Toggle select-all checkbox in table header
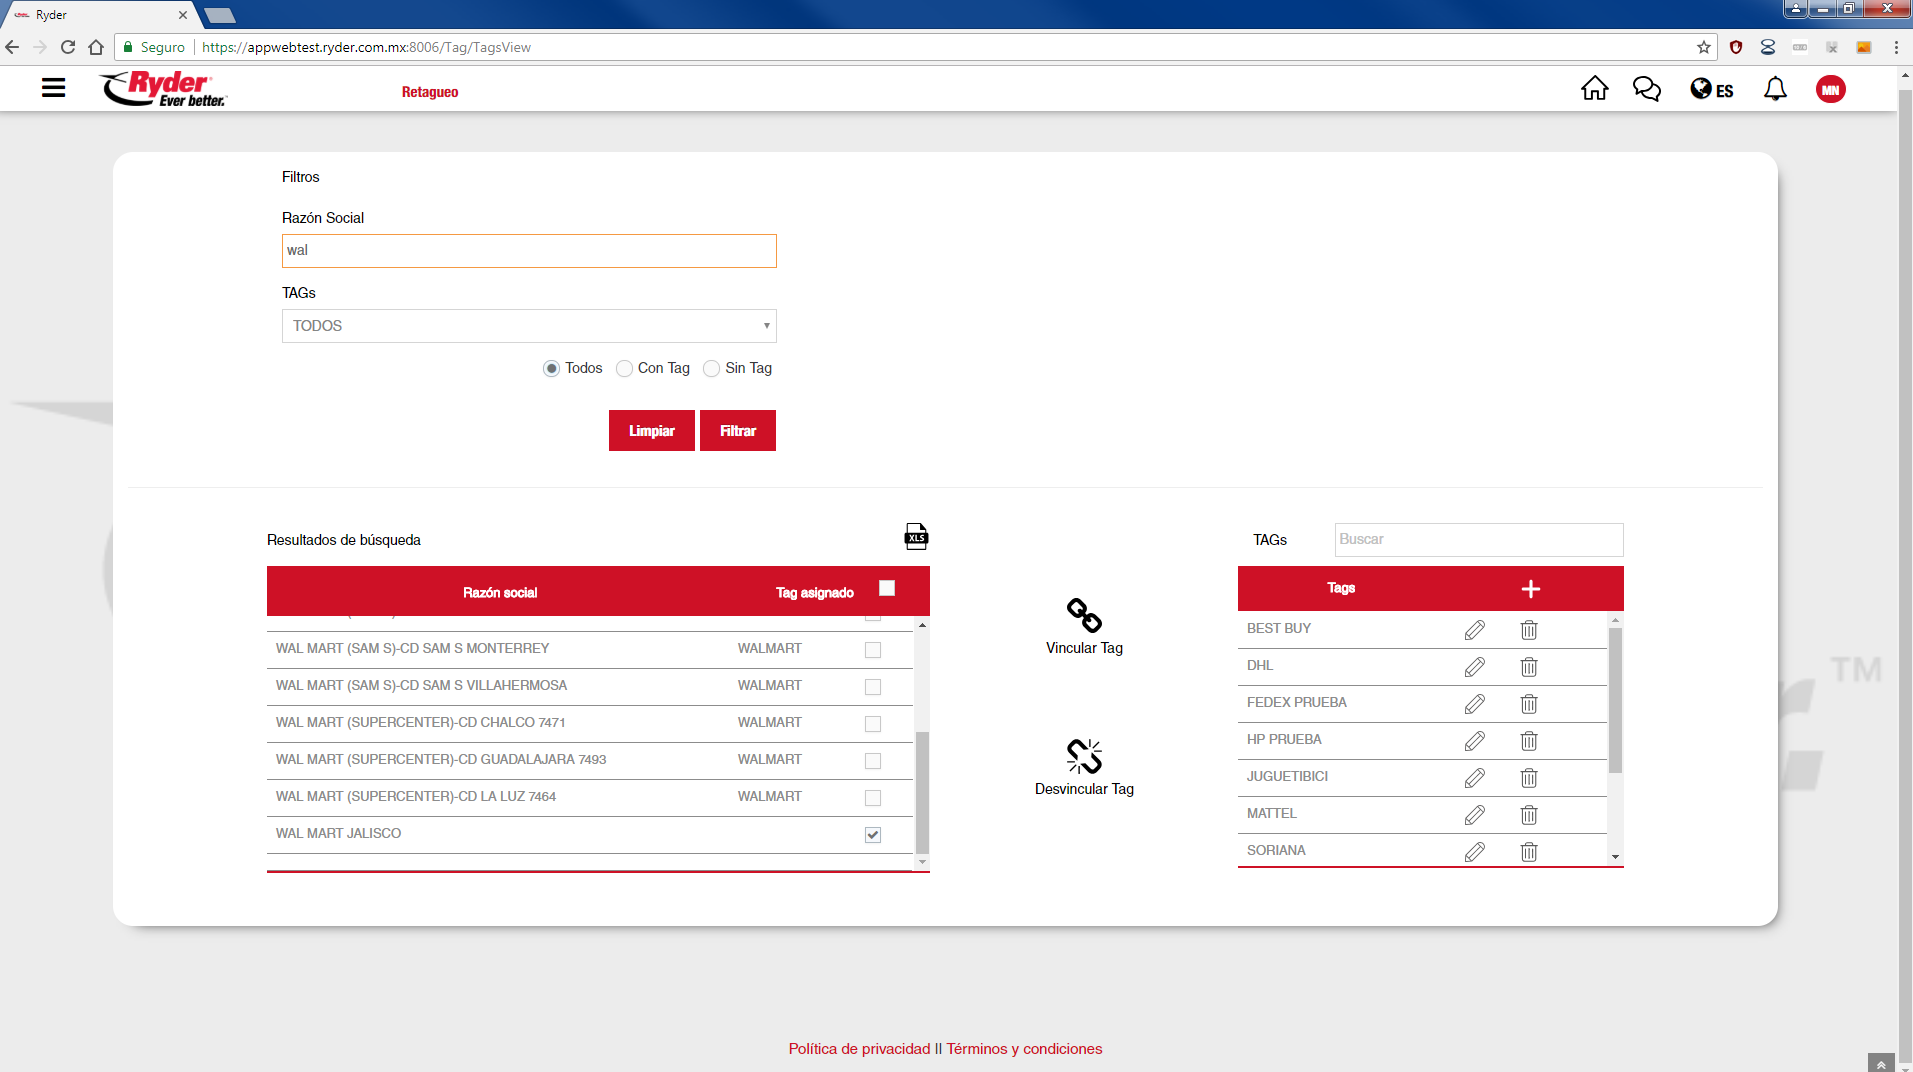Image resolution: width=1913 pixels, height=1072 pixels. point(887,588)
